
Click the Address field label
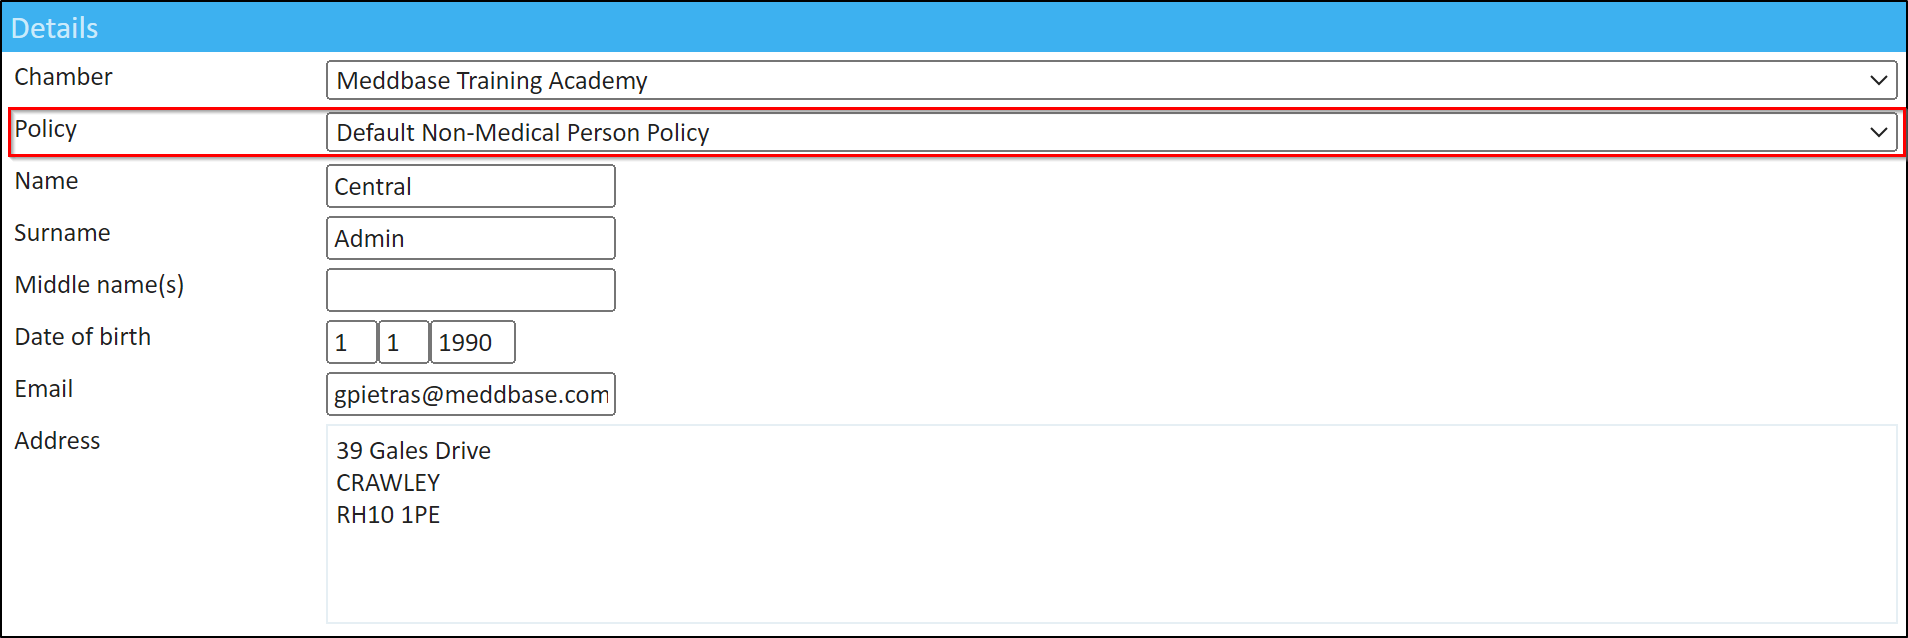click(57, 441)
